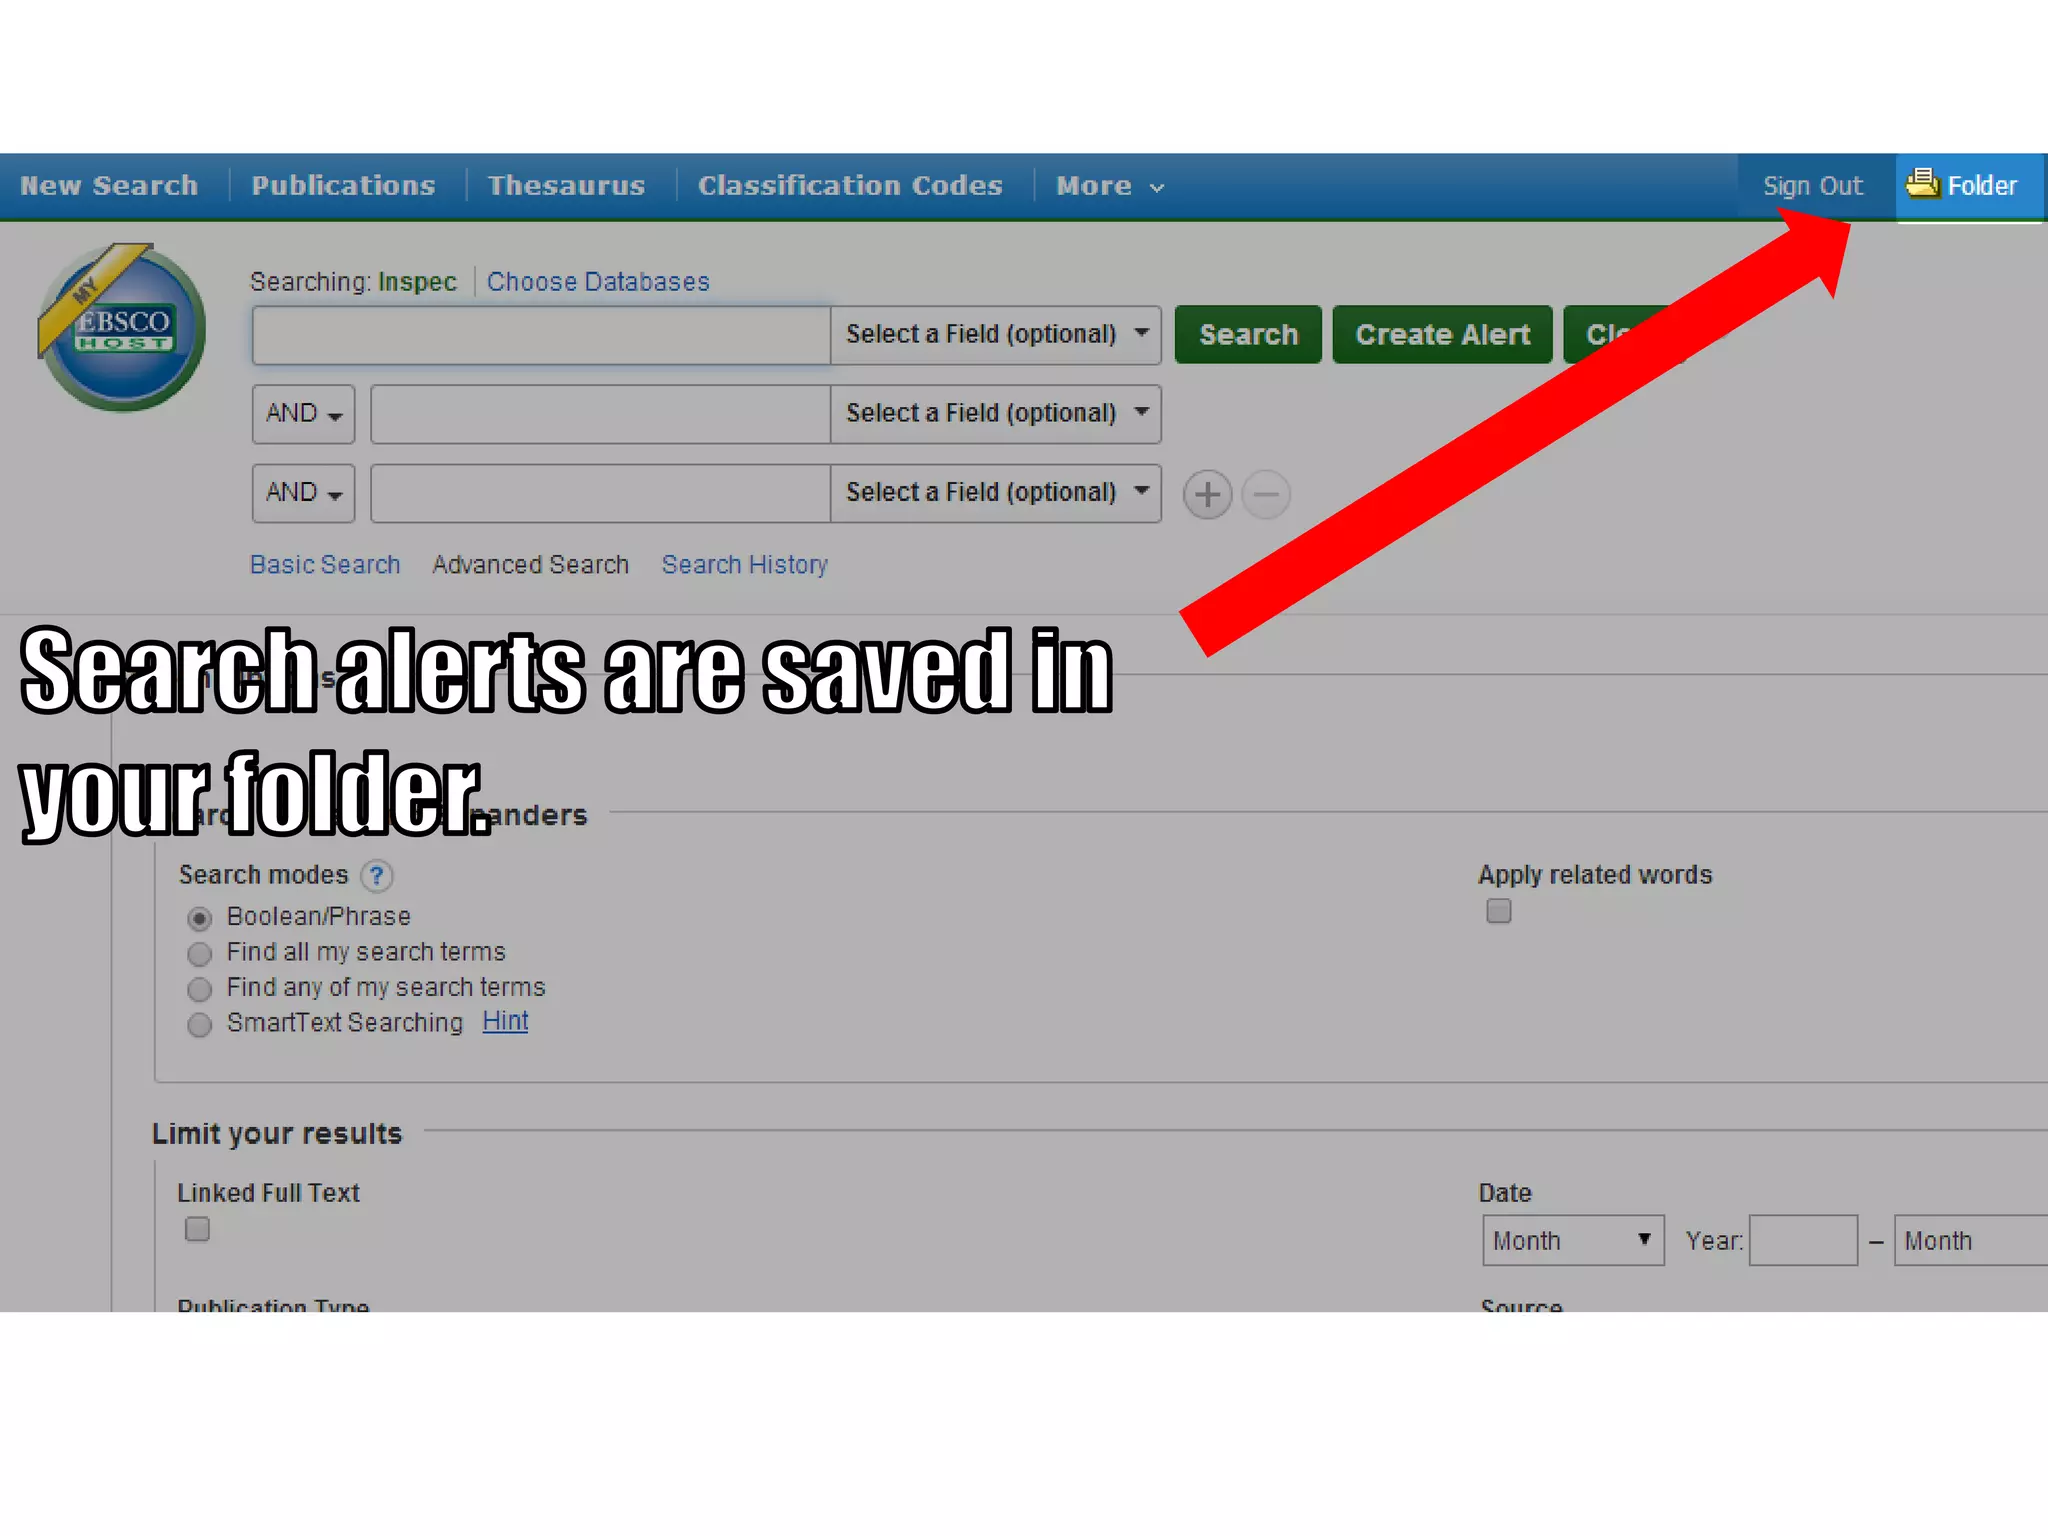Select SmartText Searching mode
This screenshot has height=1536, width=2048.
pyautogui.click(x=200, y=1024)
